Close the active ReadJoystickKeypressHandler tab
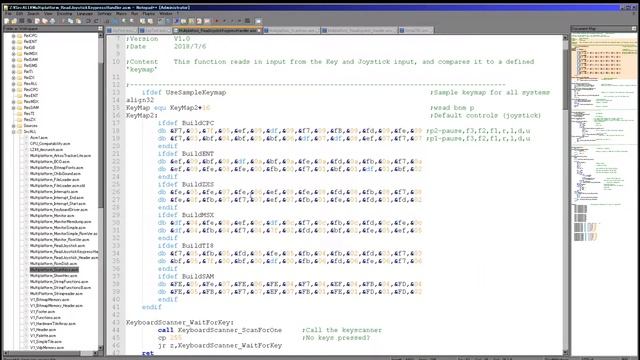The image size is (640, 360). (x=259, y=30)
